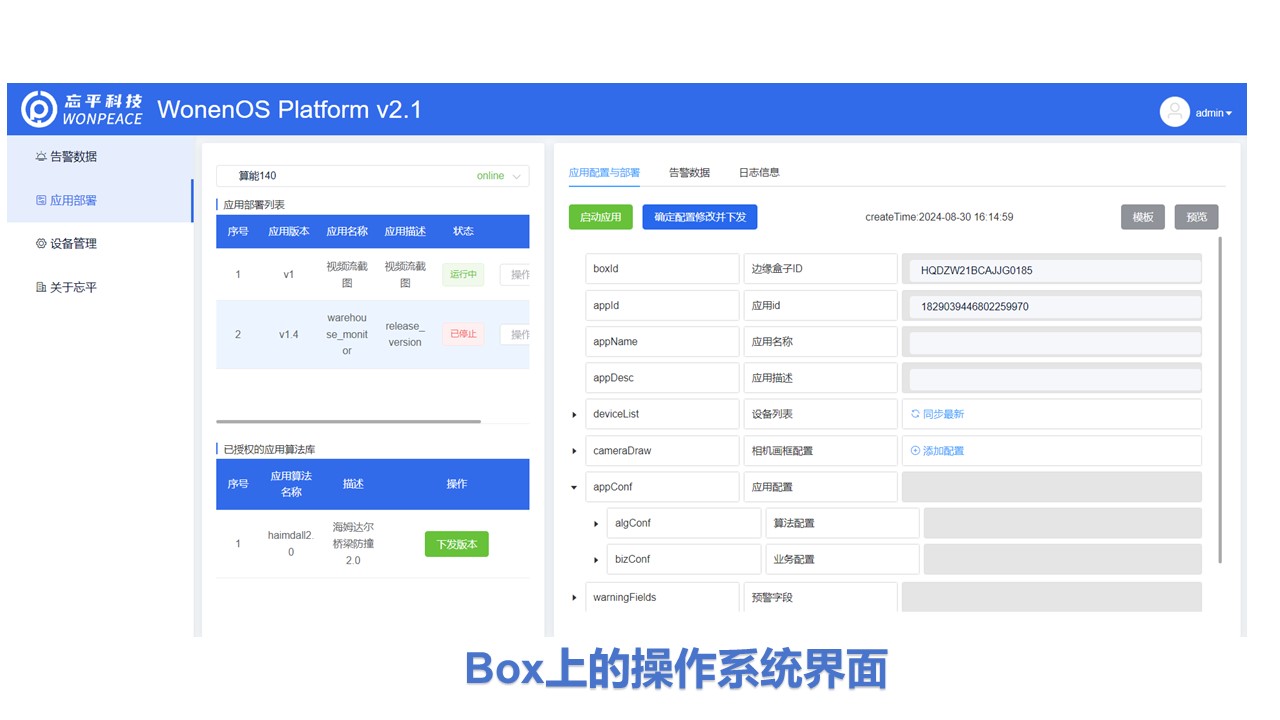Click the 状态 column header

463,231
